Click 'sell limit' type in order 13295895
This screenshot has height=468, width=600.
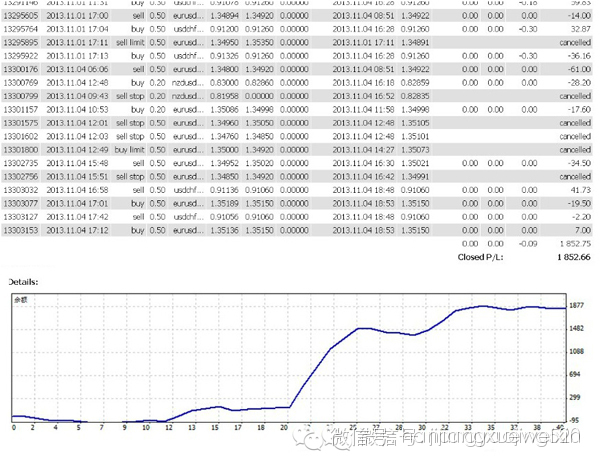(x=130, y=42)
